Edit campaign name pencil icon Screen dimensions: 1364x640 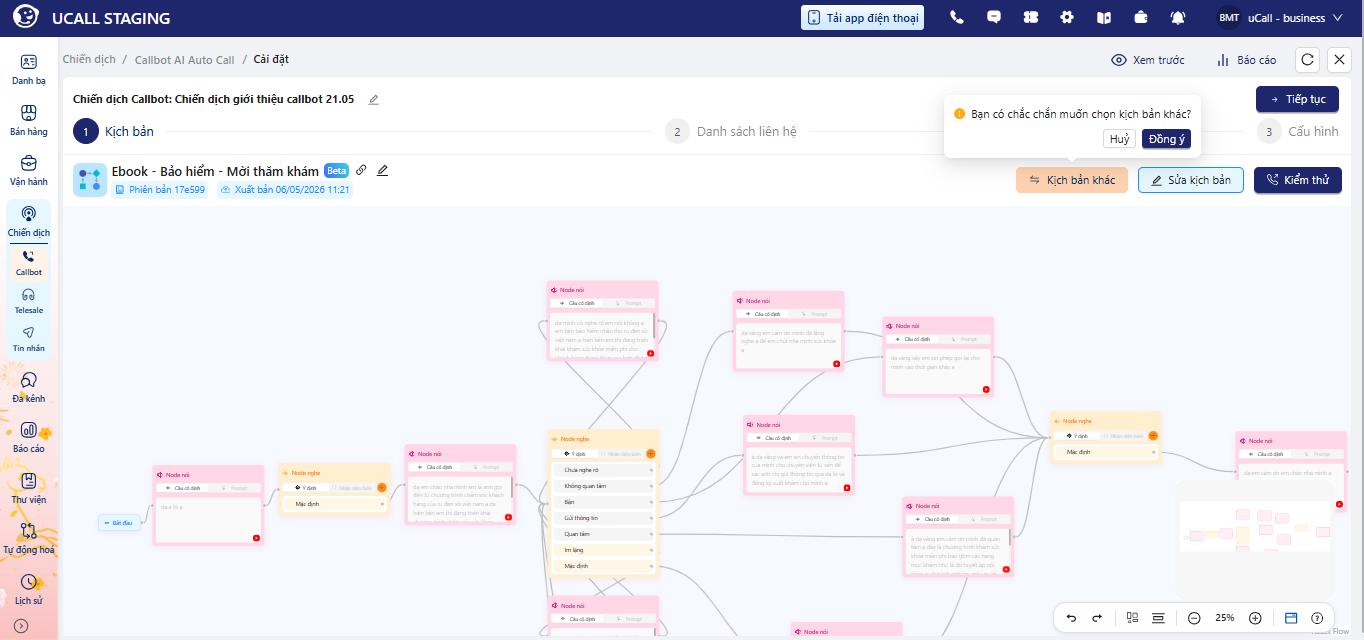pyautogui.click(x=374, y=99)
